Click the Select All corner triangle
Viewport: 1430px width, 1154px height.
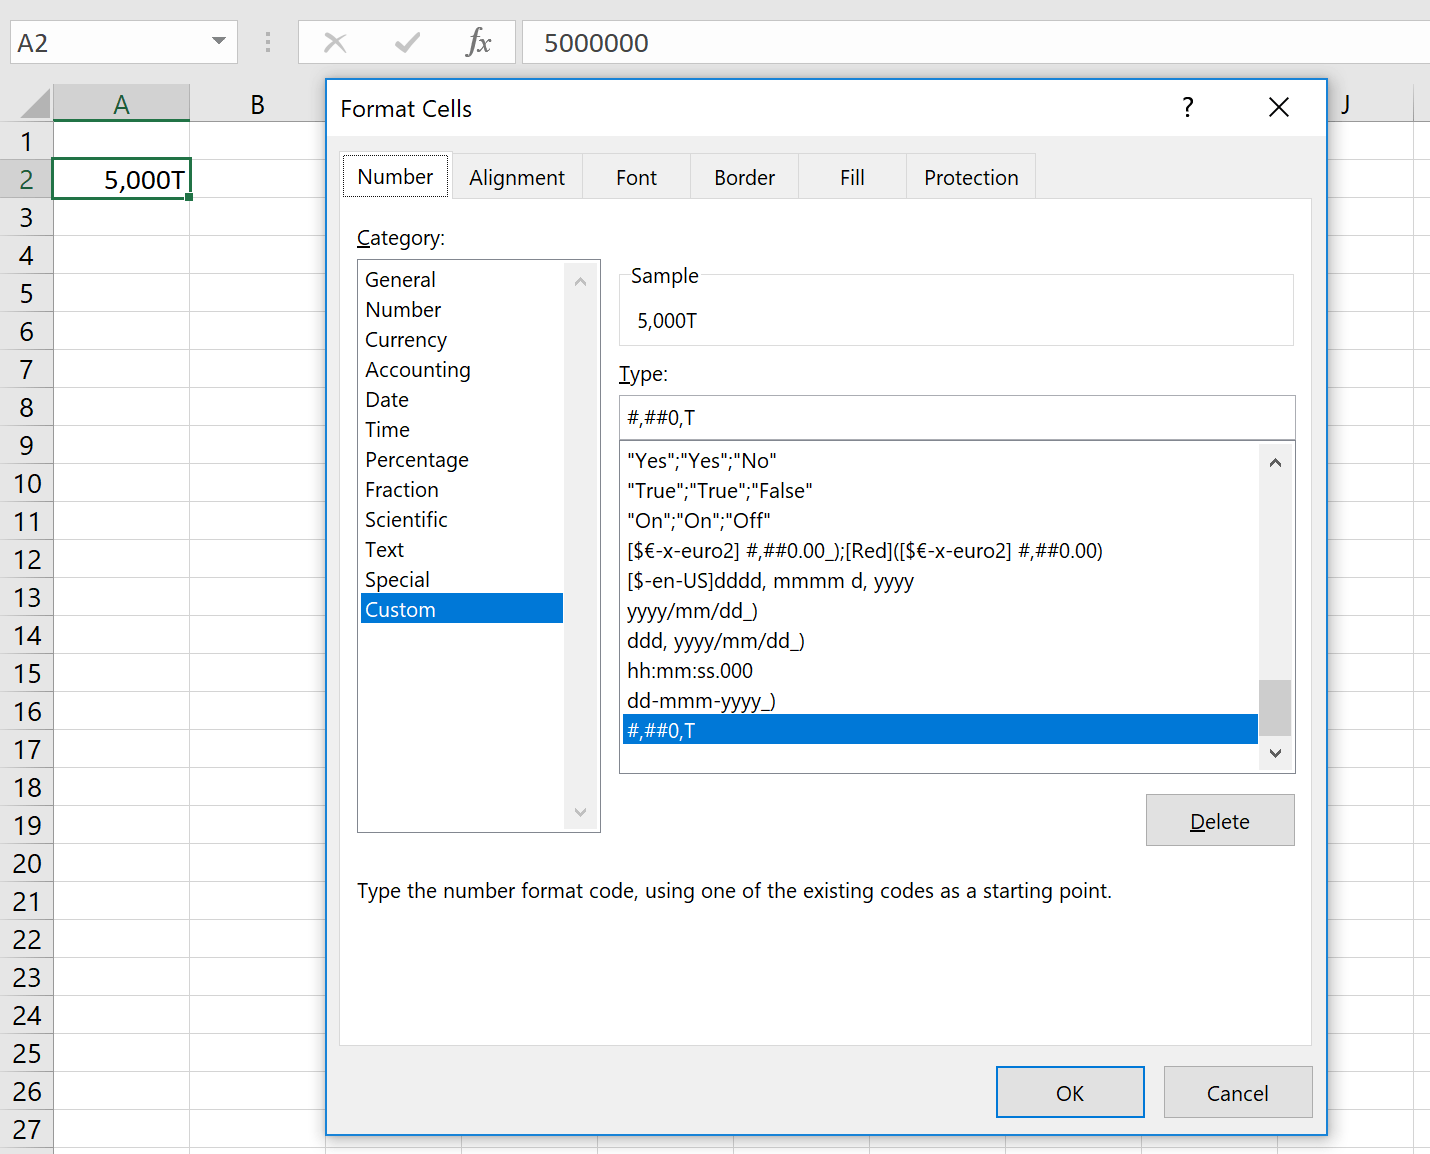tap(34, 104)
